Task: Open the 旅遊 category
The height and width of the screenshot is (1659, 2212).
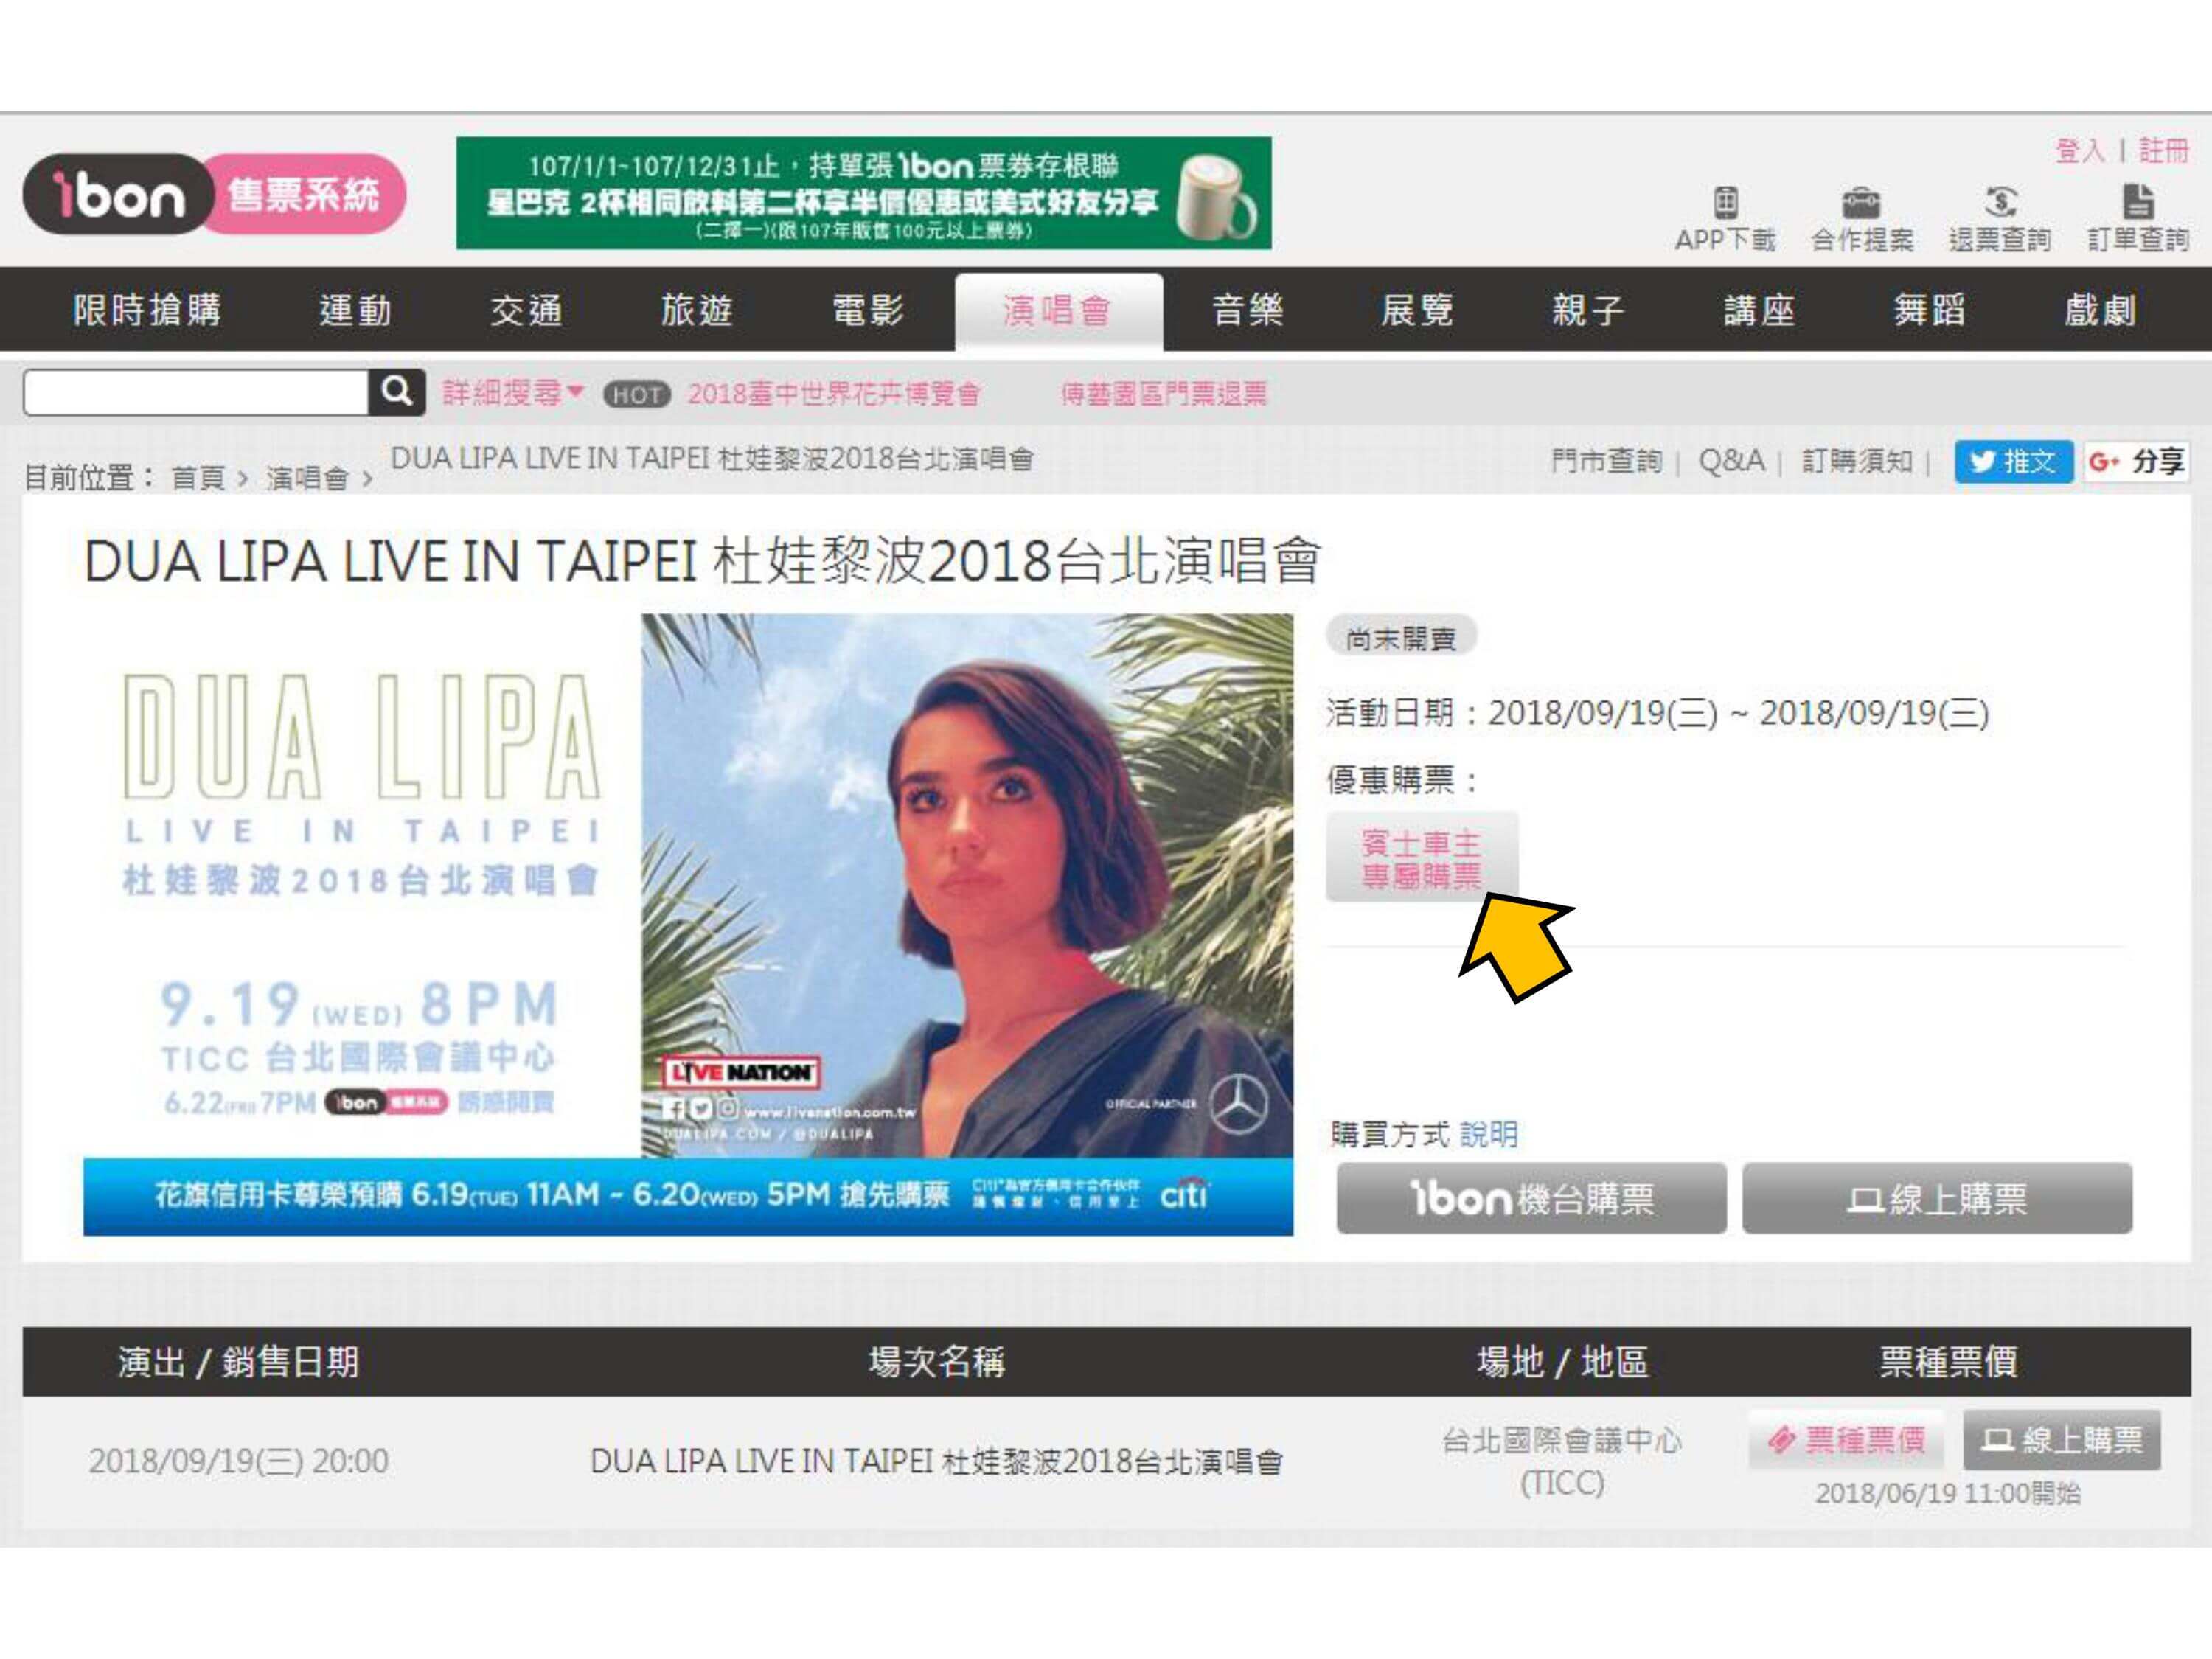Action: coord(697,310)
